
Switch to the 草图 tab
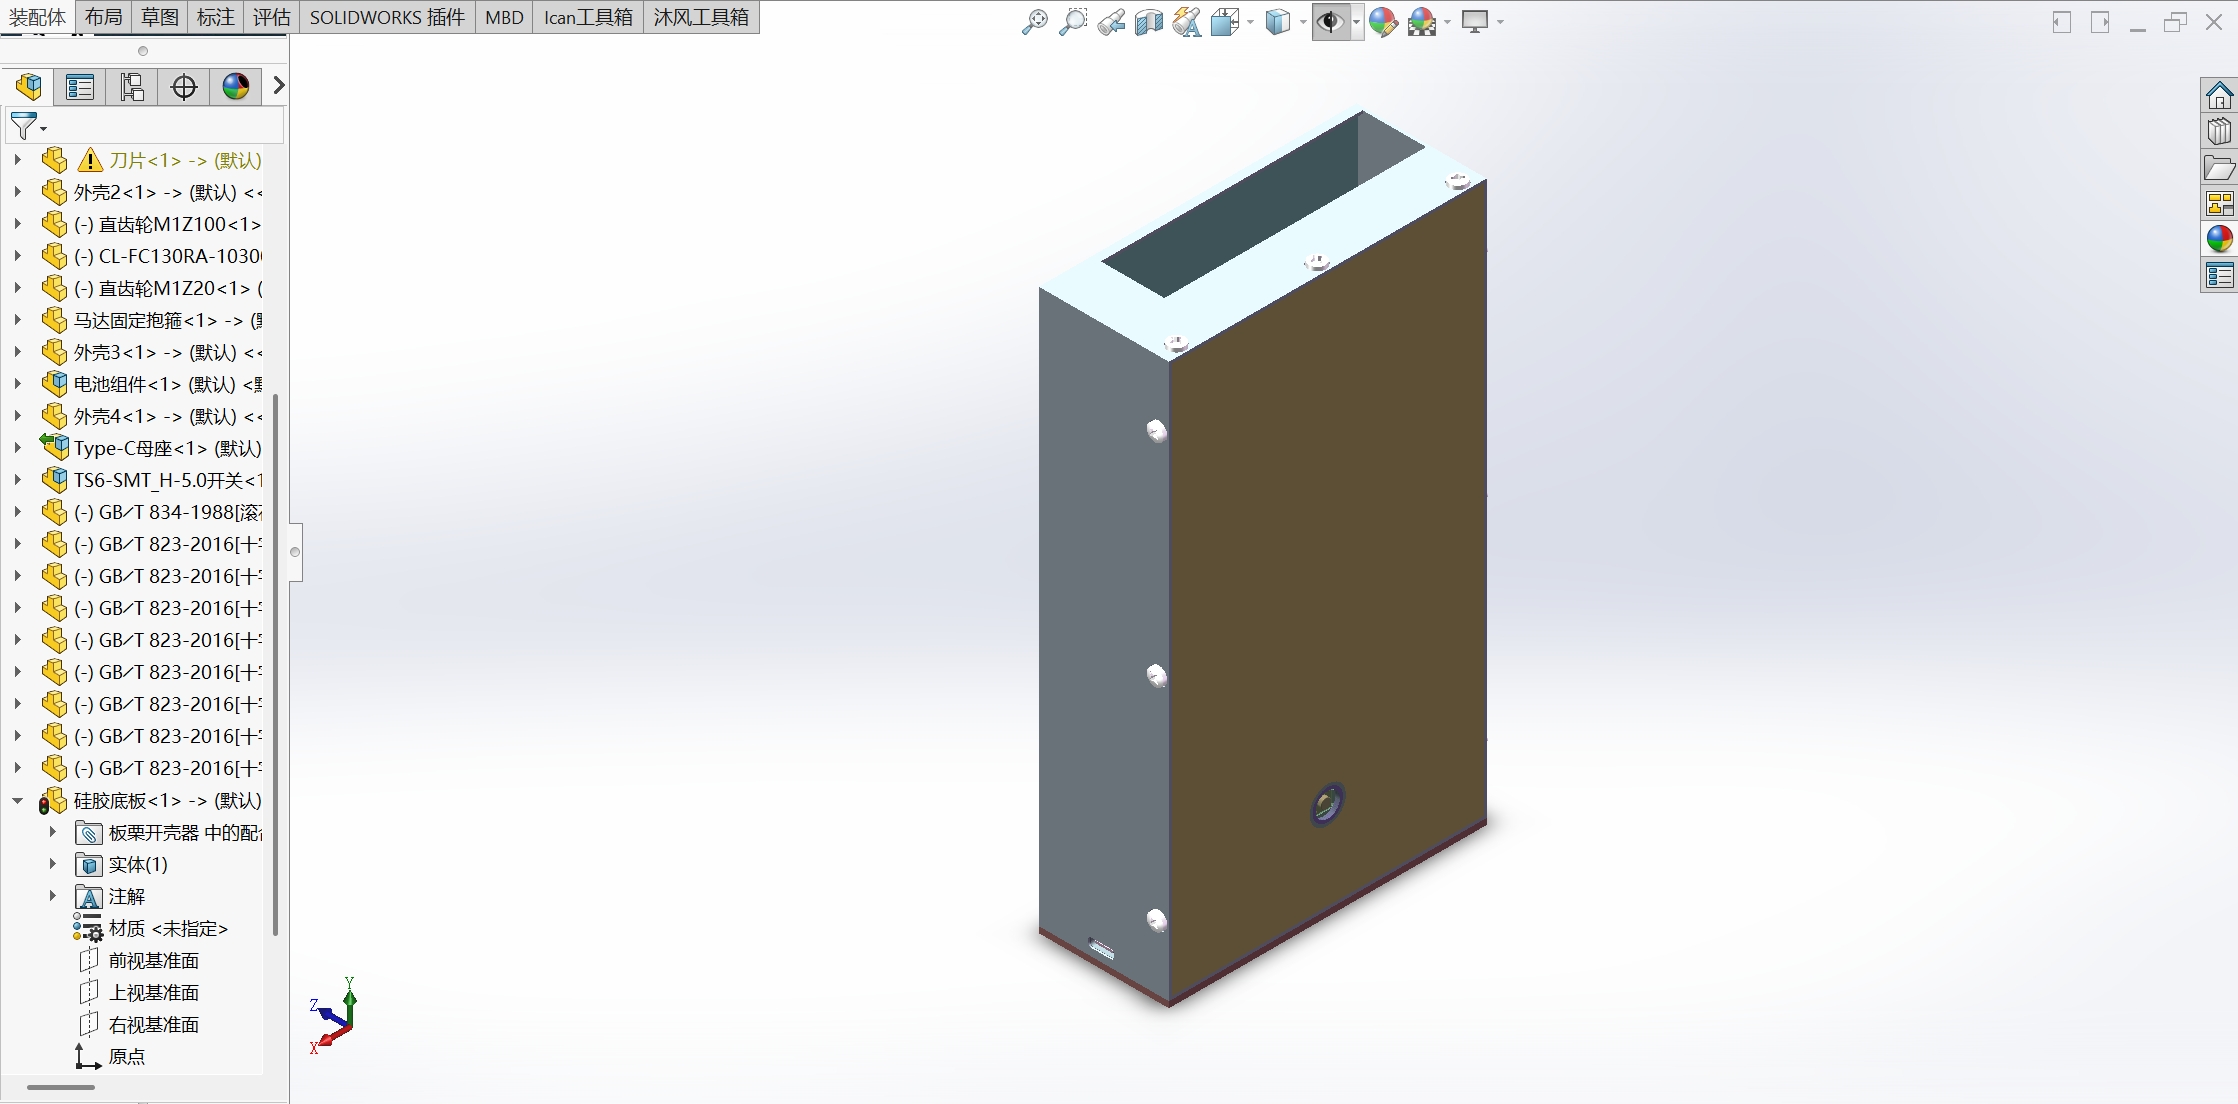tap(160, 17)
